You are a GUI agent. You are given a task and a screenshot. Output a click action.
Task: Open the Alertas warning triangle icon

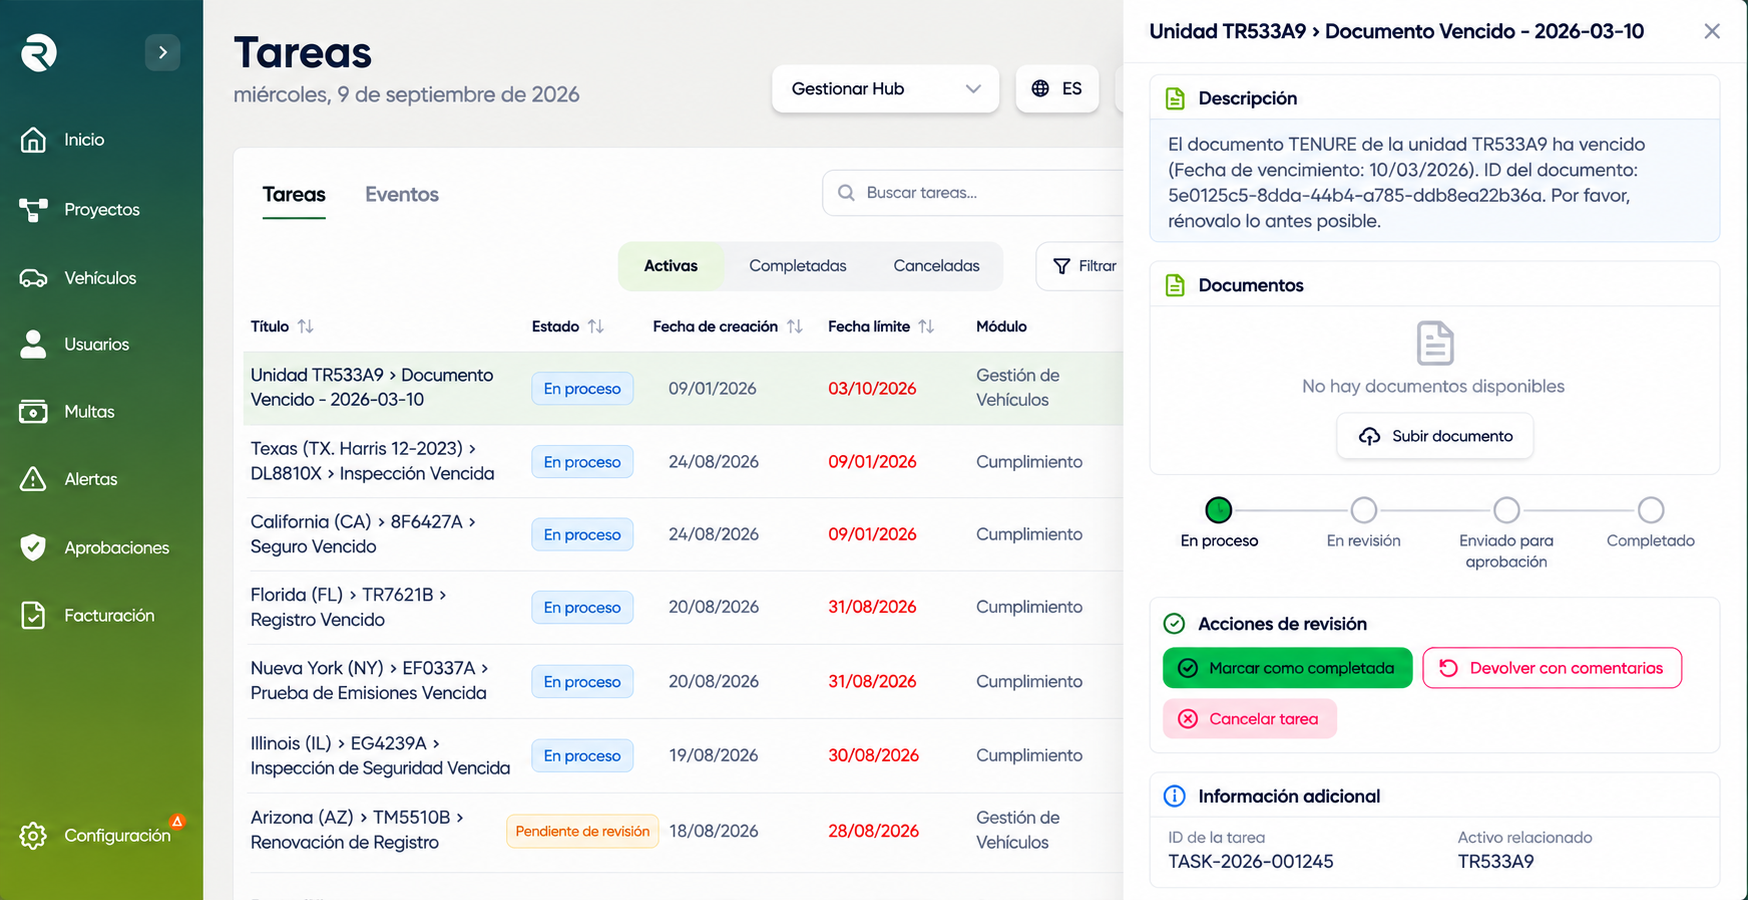coord(33,479)
